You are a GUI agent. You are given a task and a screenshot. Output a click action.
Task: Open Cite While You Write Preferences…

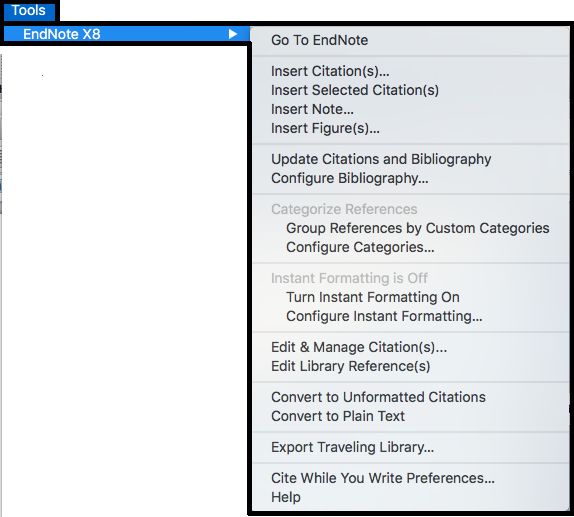pos(410,478)
